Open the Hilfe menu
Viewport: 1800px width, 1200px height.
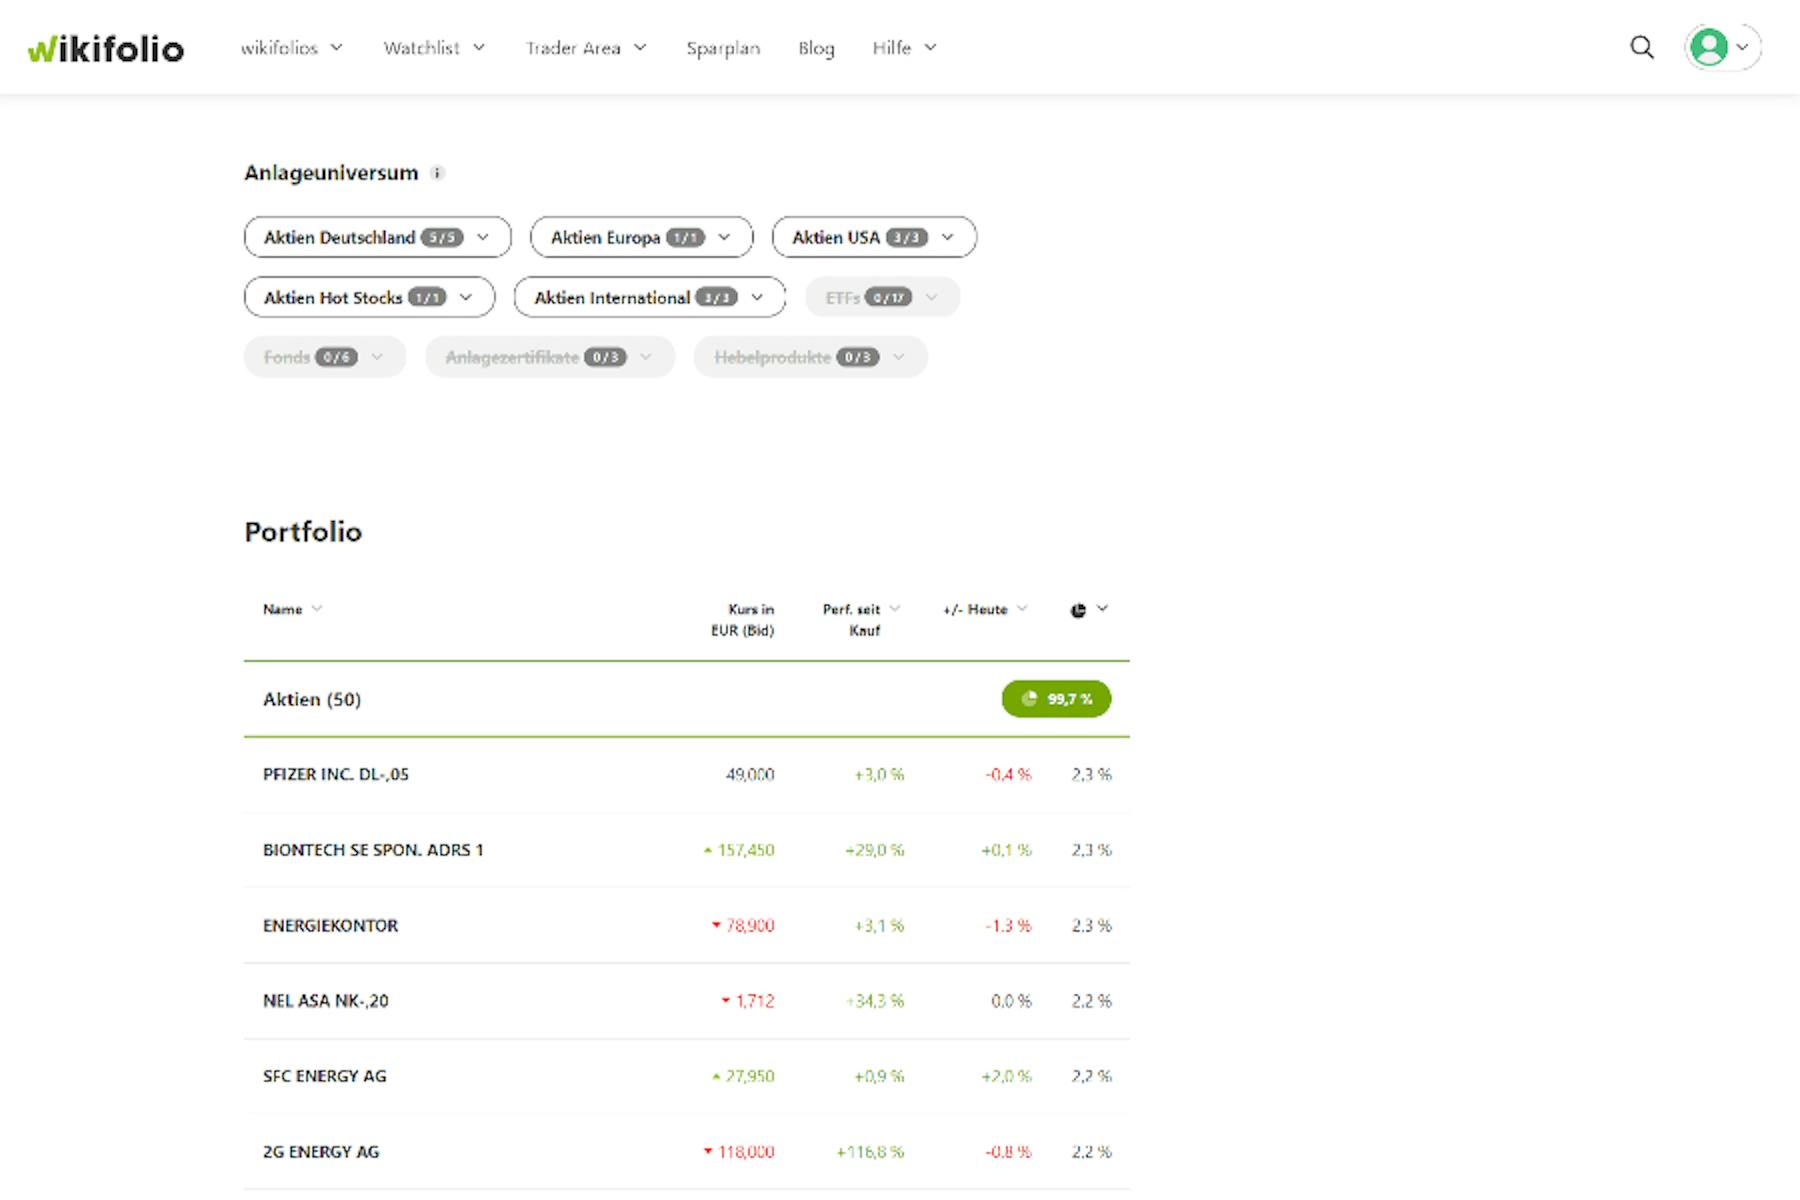click(904, 48)
